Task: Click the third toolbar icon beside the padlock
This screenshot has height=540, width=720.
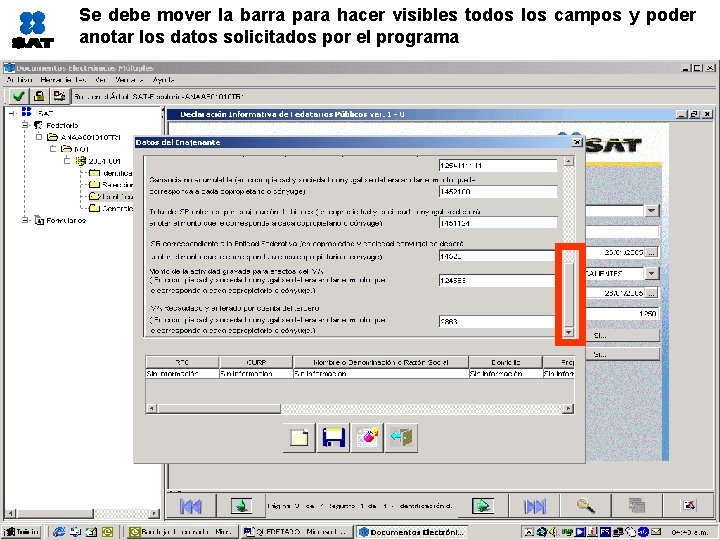Action: [59, 96]
